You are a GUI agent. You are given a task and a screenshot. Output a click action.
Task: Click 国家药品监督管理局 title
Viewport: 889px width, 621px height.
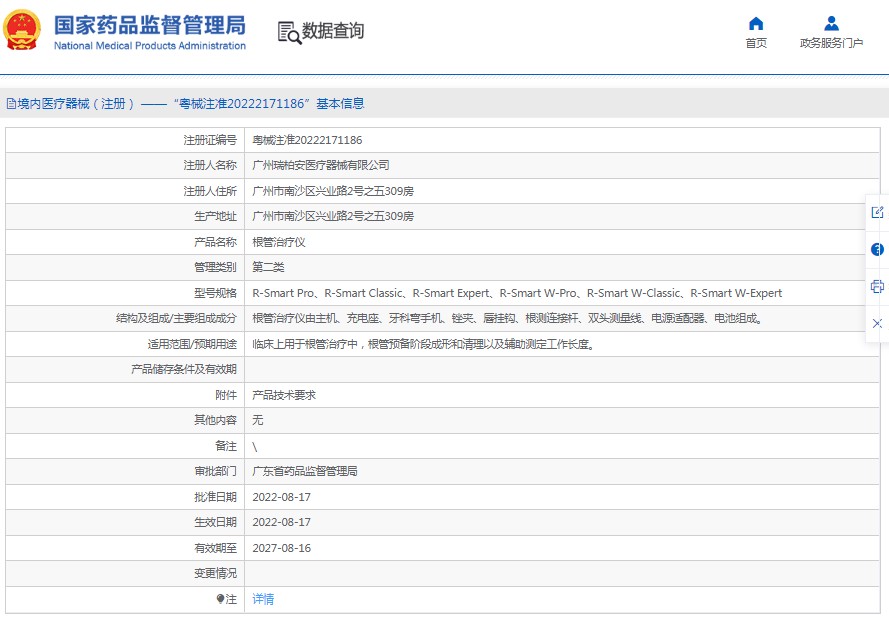point(150,26)
